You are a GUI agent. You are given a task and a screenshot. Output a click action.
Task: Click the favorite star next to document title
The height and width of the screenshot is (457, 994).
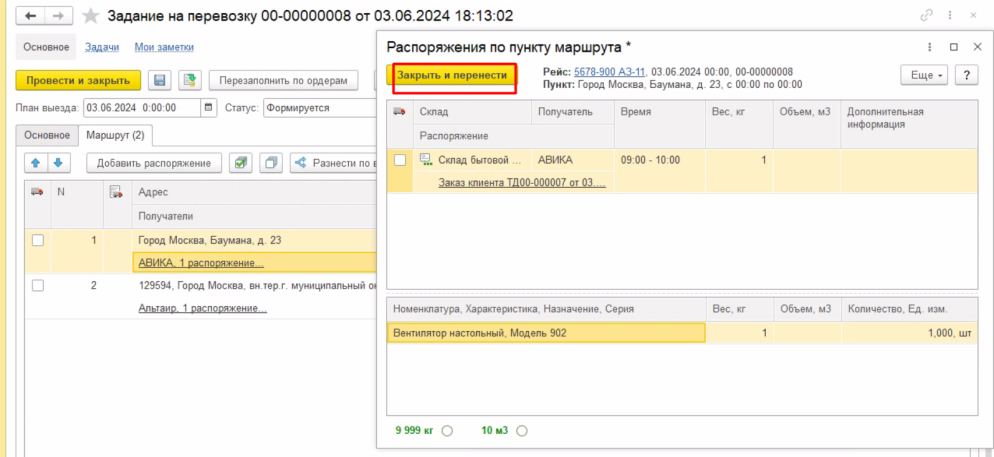[92, 17]
